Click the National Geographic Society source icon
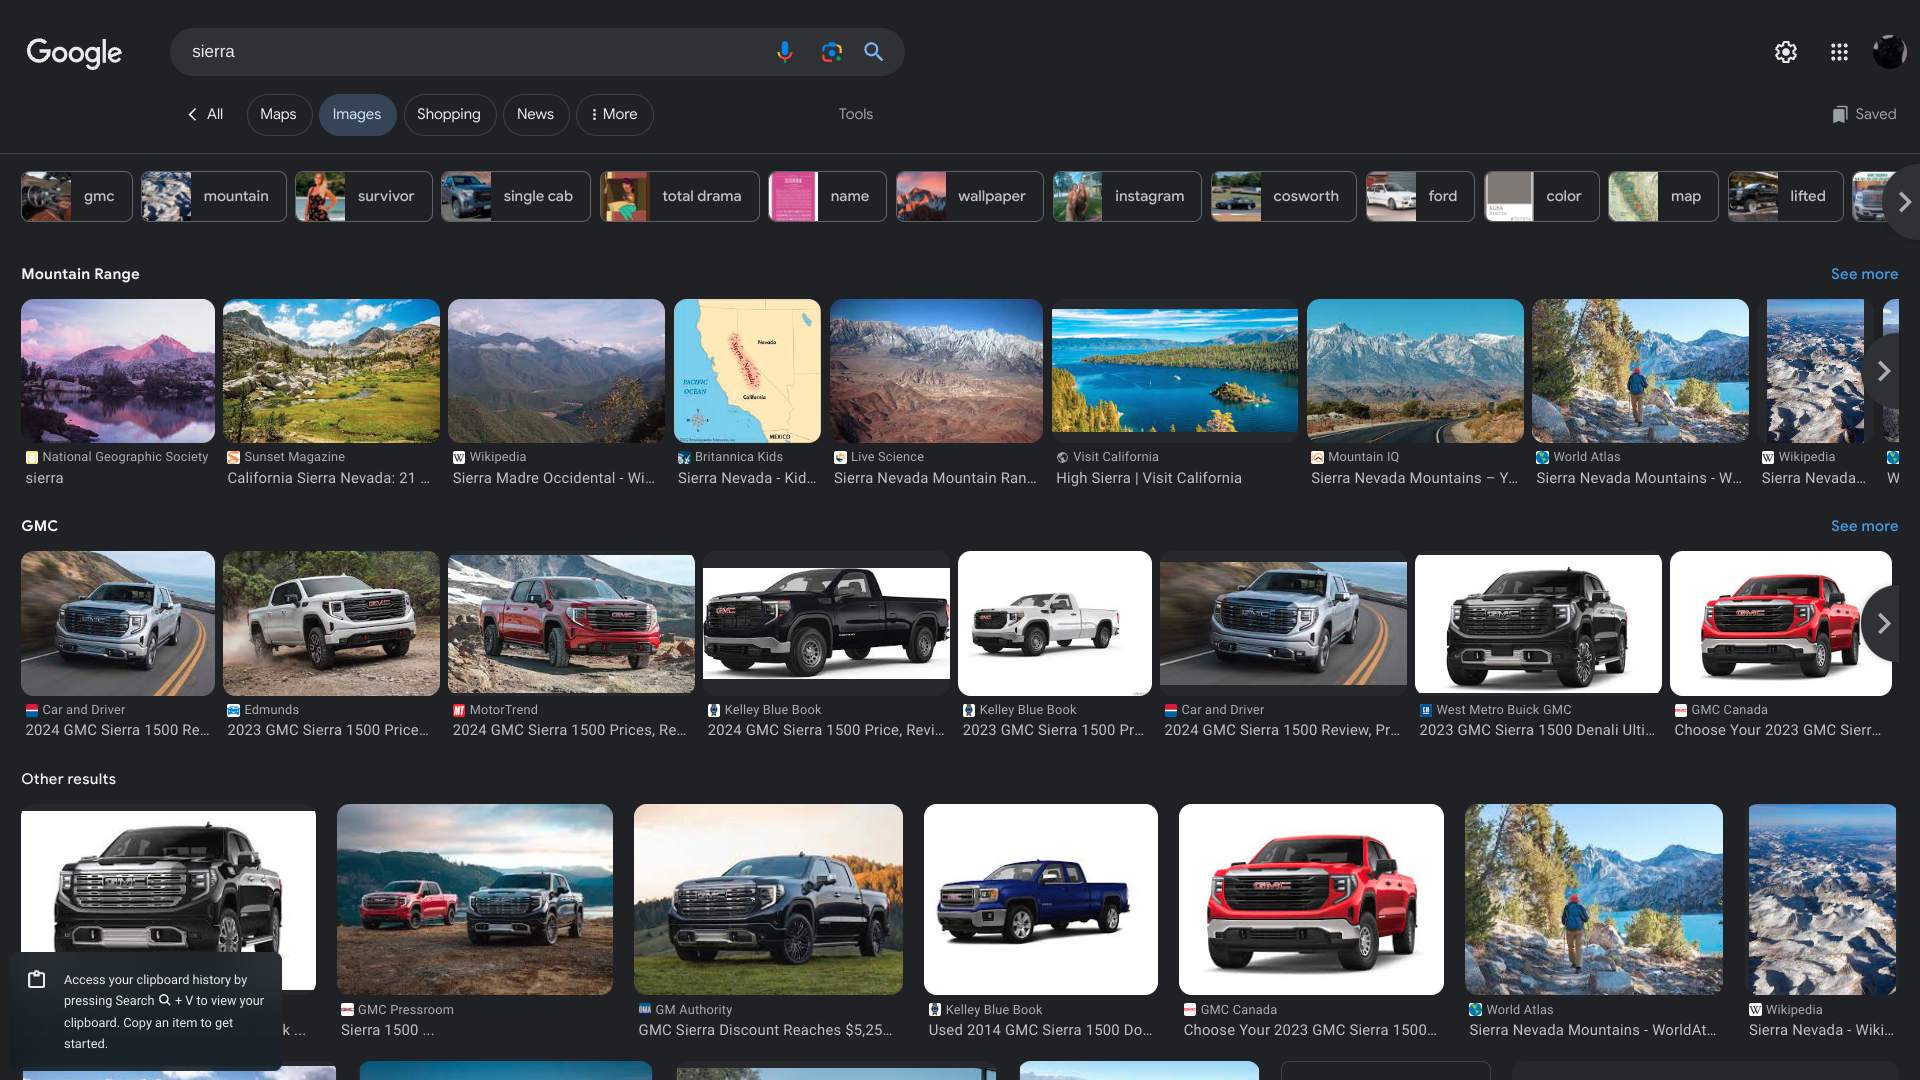Image resolution: width=1920 pixels, height=1080 pixels. click(32, 457)
